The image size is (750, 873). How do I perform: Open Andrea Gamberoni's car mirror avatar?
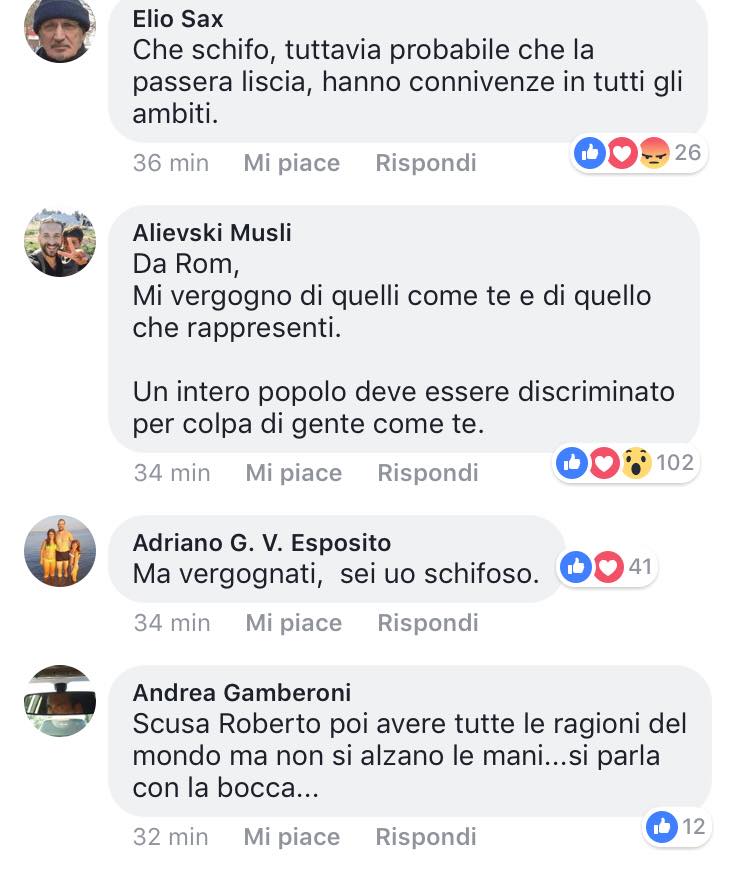[60, 702]
